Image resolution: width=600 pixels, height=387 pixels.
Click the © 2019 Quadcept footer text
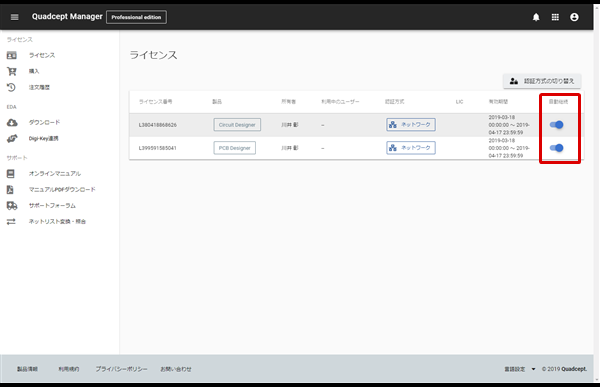point(564,369)
